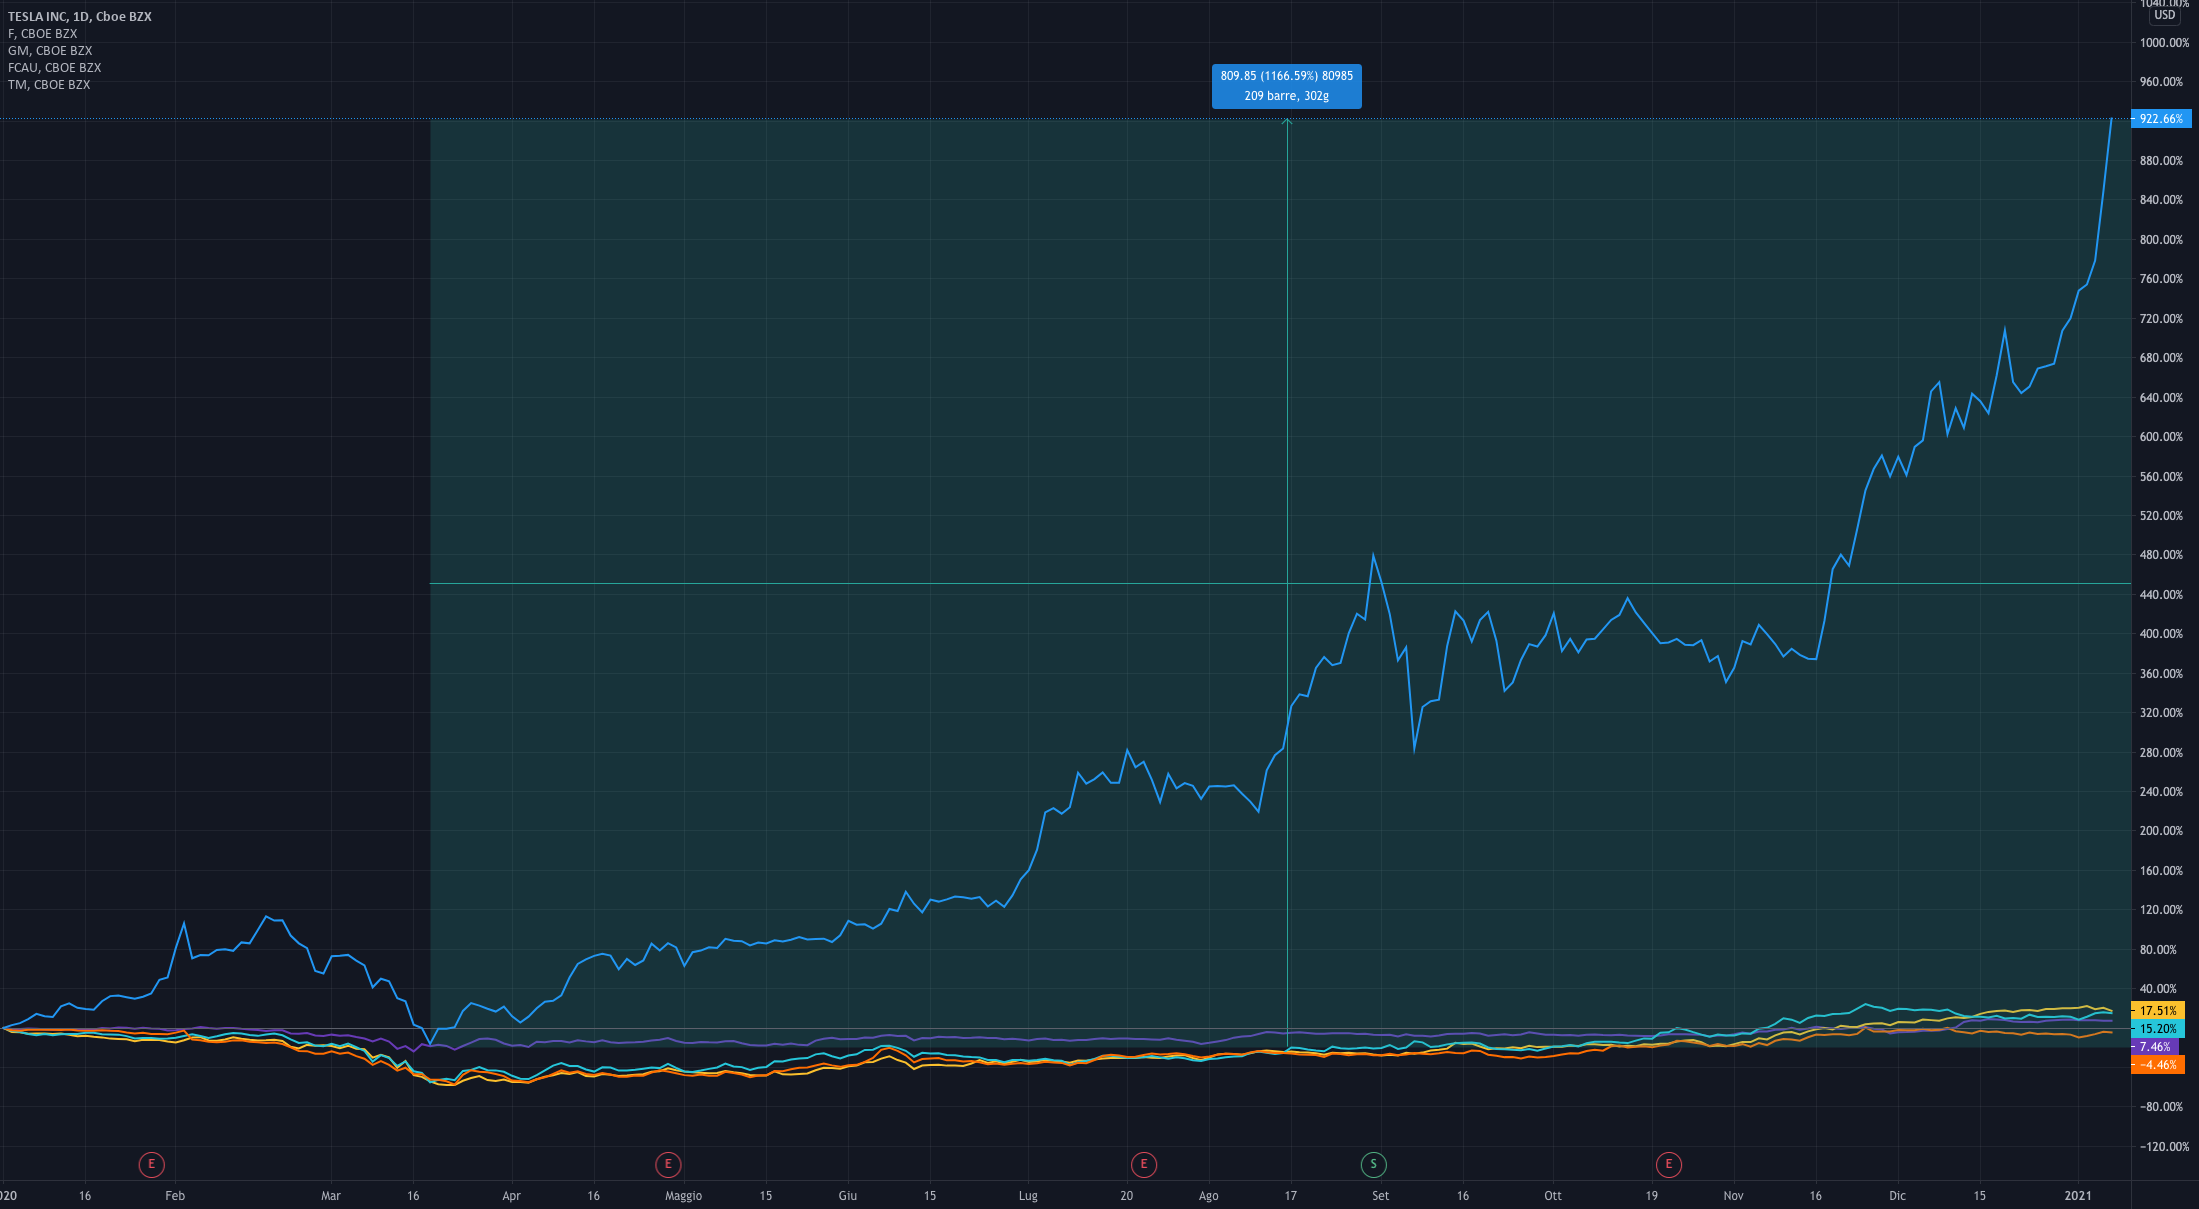Click the Nov date on time axis
Image resolution: width=2199 pixels, height=1209 pixels.
1734,1196
